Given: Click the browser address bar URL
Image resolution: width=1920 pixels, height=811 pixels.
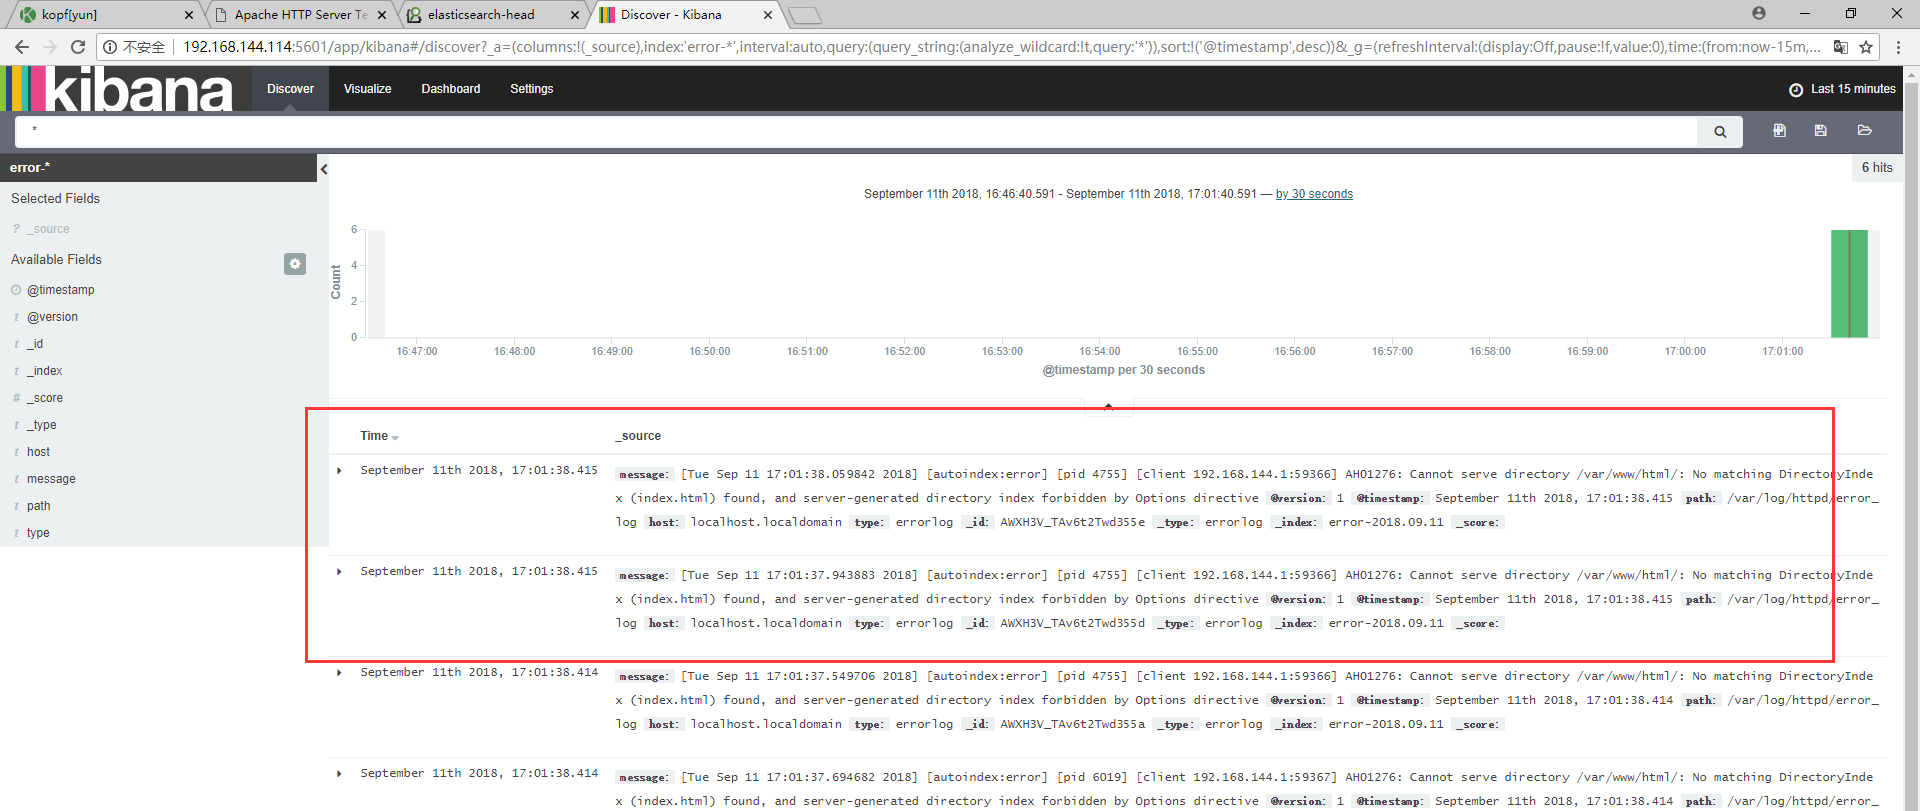Looking at the screenshot, I should [1000, 47].
